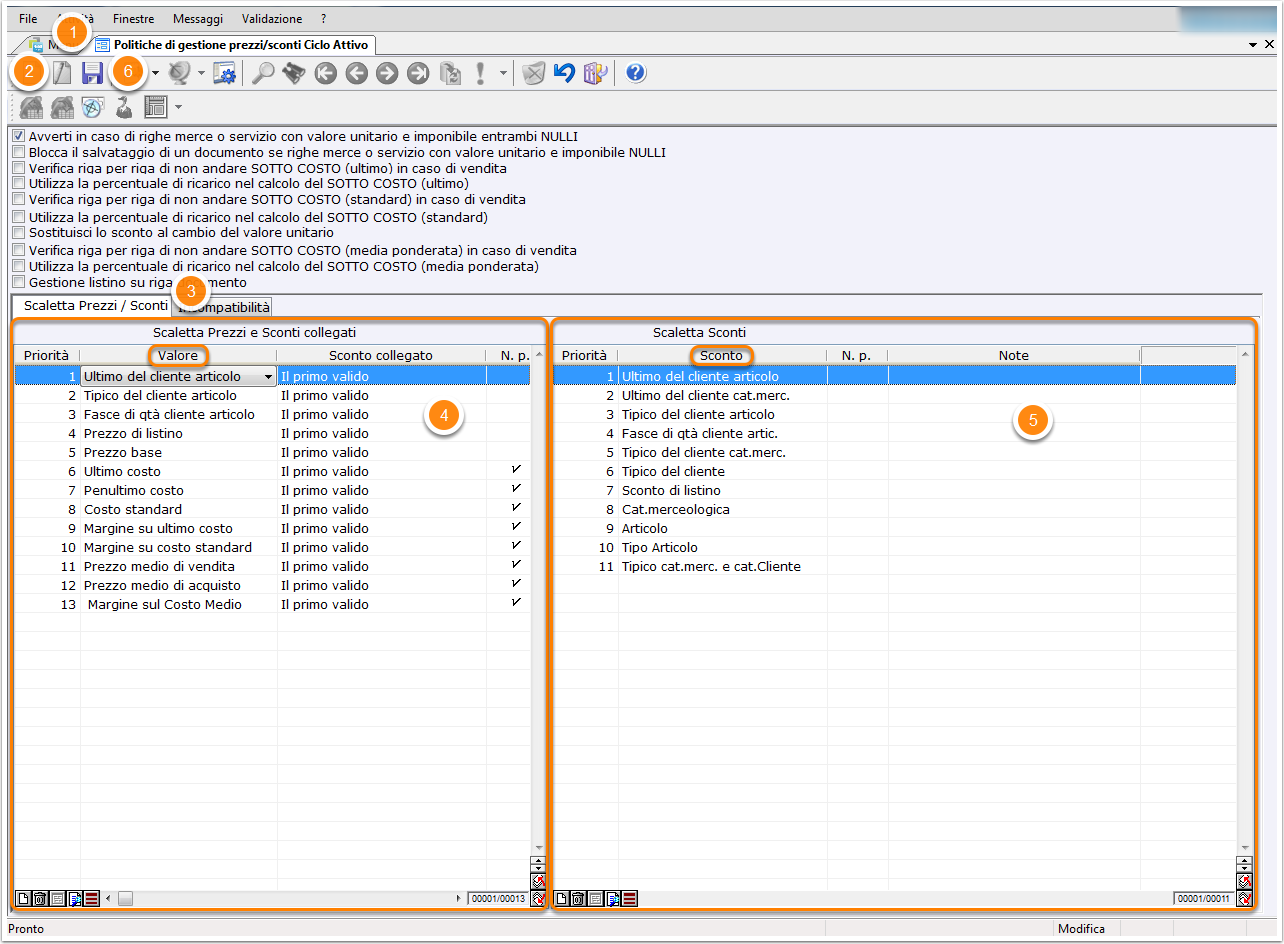Click the magnifying glass search icon
This screenshot has height=944, width=1284.
pos(263,73)
